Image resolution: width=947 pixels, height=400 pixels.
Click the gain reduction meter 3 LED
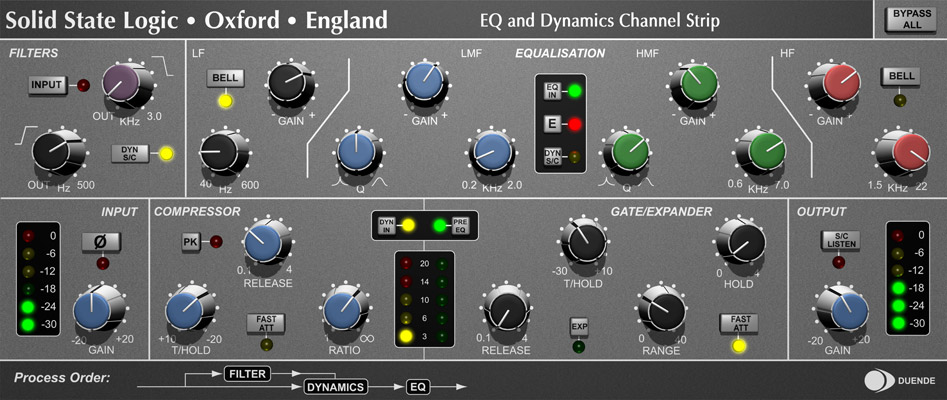(405, 337)
